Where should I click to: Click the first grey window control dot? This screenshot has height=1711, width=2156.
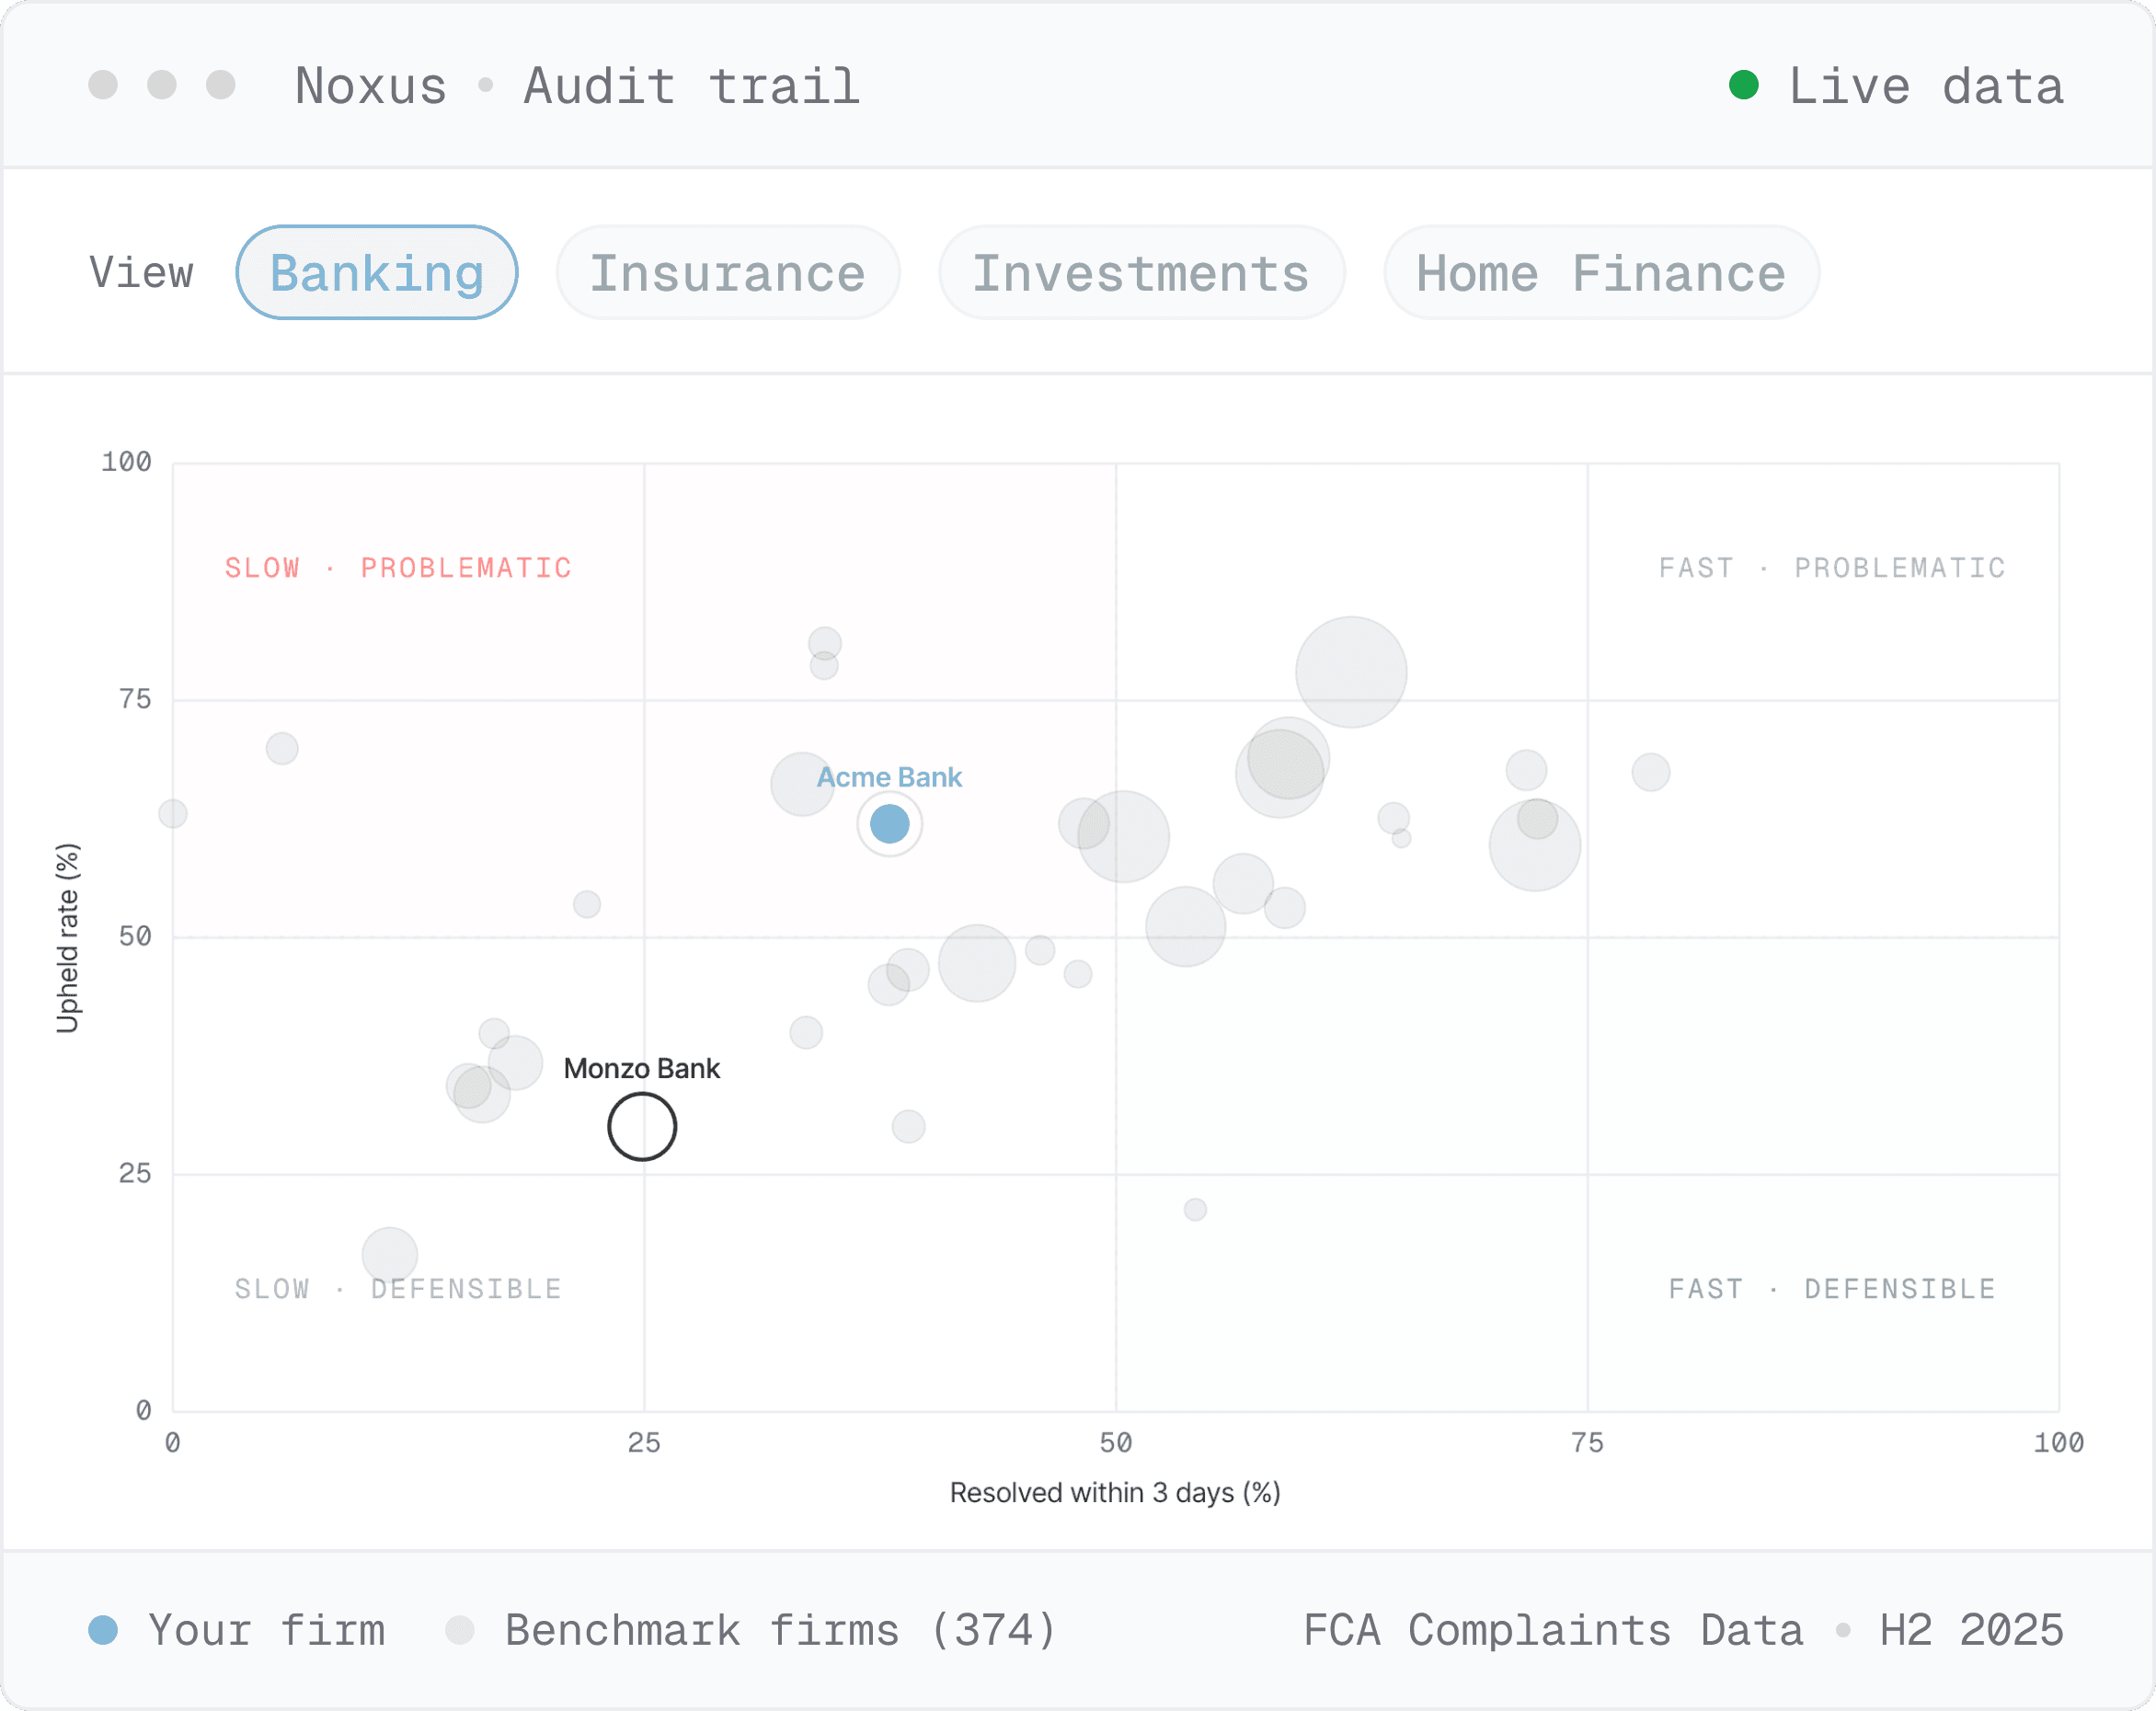pos(103,85)
